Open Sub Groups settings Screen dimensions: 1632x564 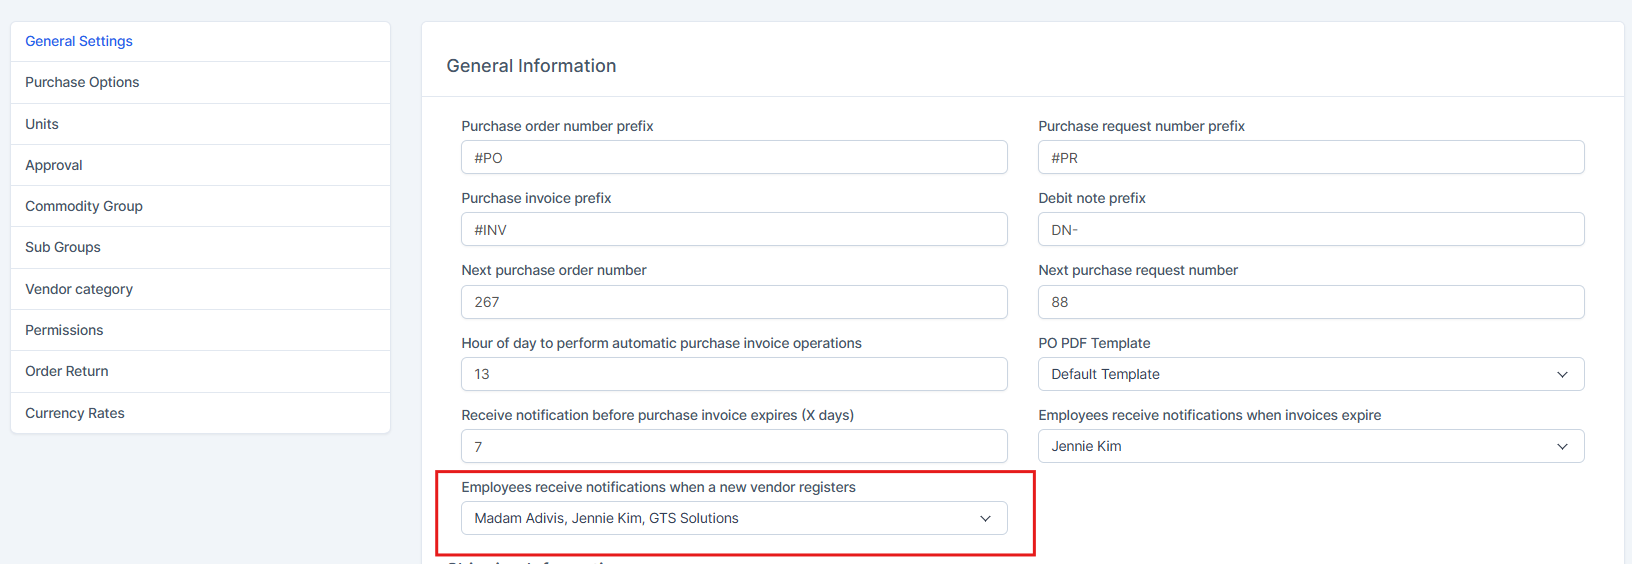(63, 247)
